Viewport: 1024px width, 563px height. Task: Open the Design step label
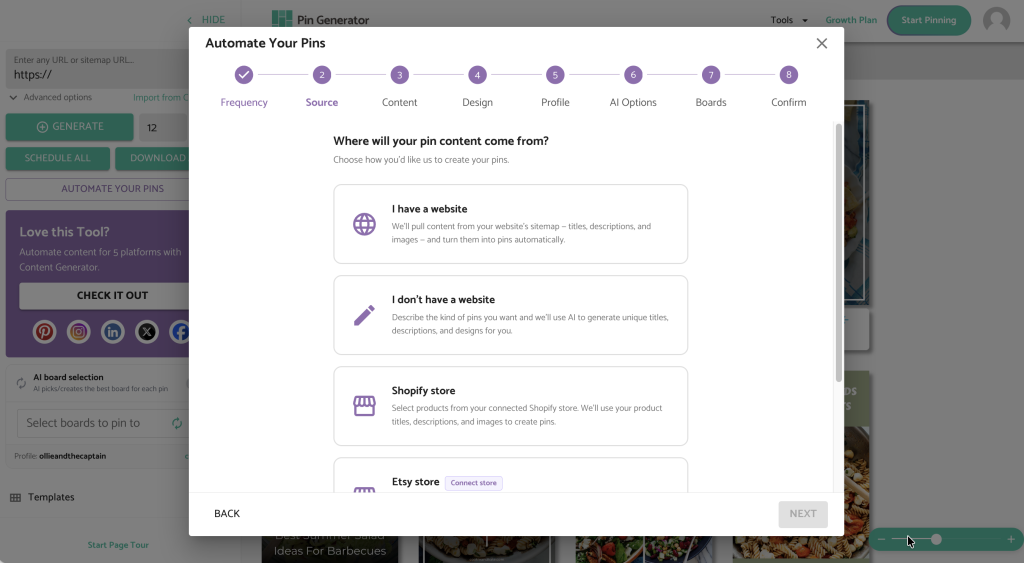477,103
